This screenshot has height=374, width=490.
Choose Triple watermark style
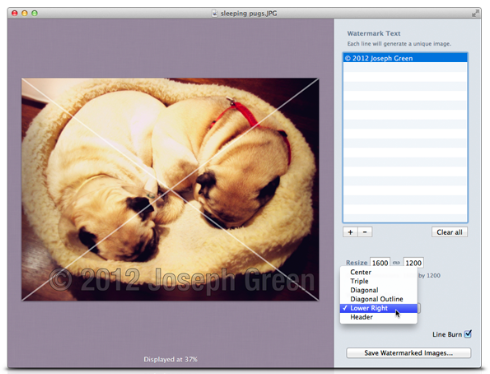tap(378, 281)
